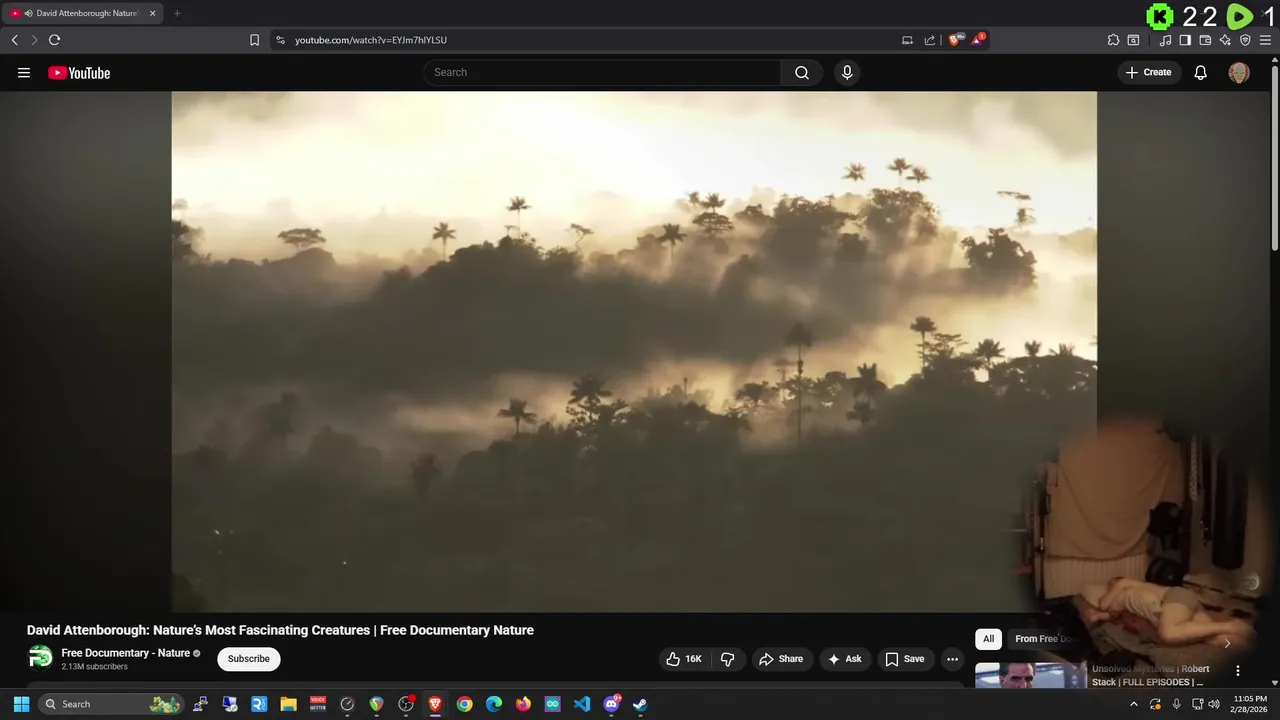Open Microsoft Edge from the taskbar
Image resolution: width=1280 pixels, height=720 pixels.
(494, 704)
